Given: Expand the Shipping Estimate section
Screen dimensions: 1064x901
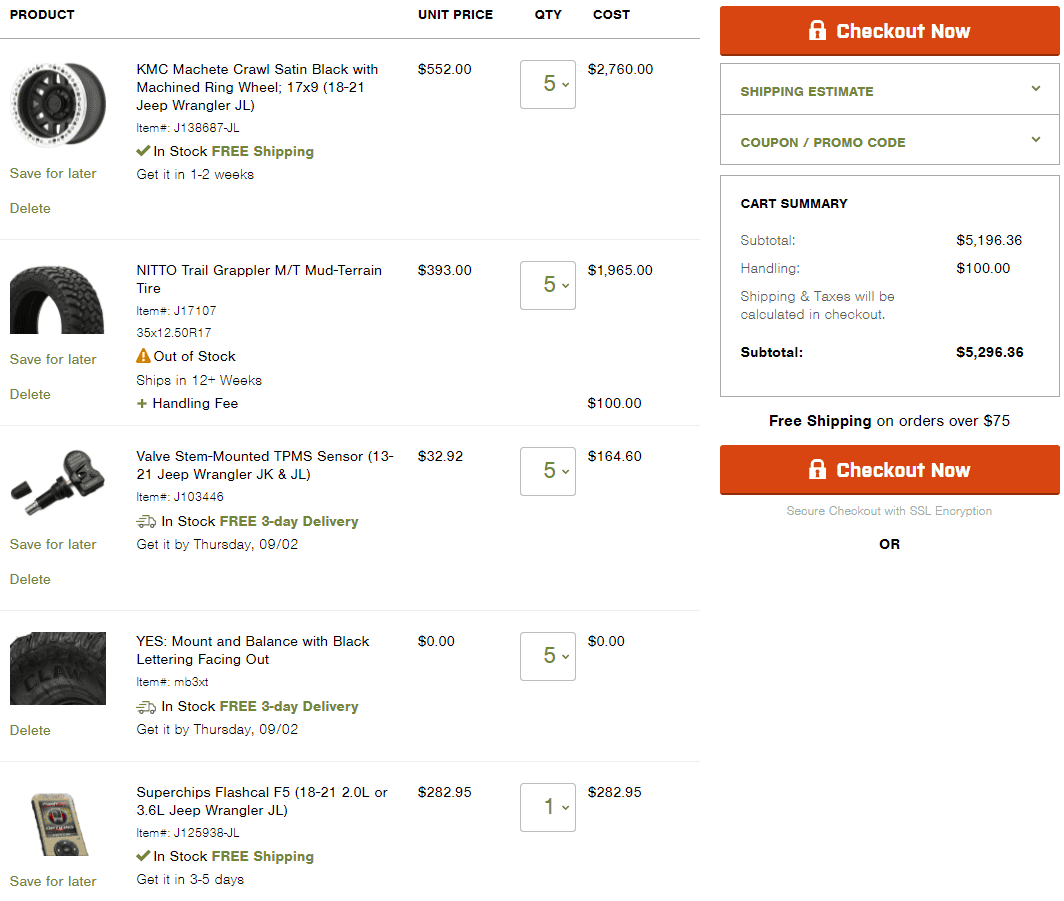Looking at the screenshot, I should click(x=889, y=90).
